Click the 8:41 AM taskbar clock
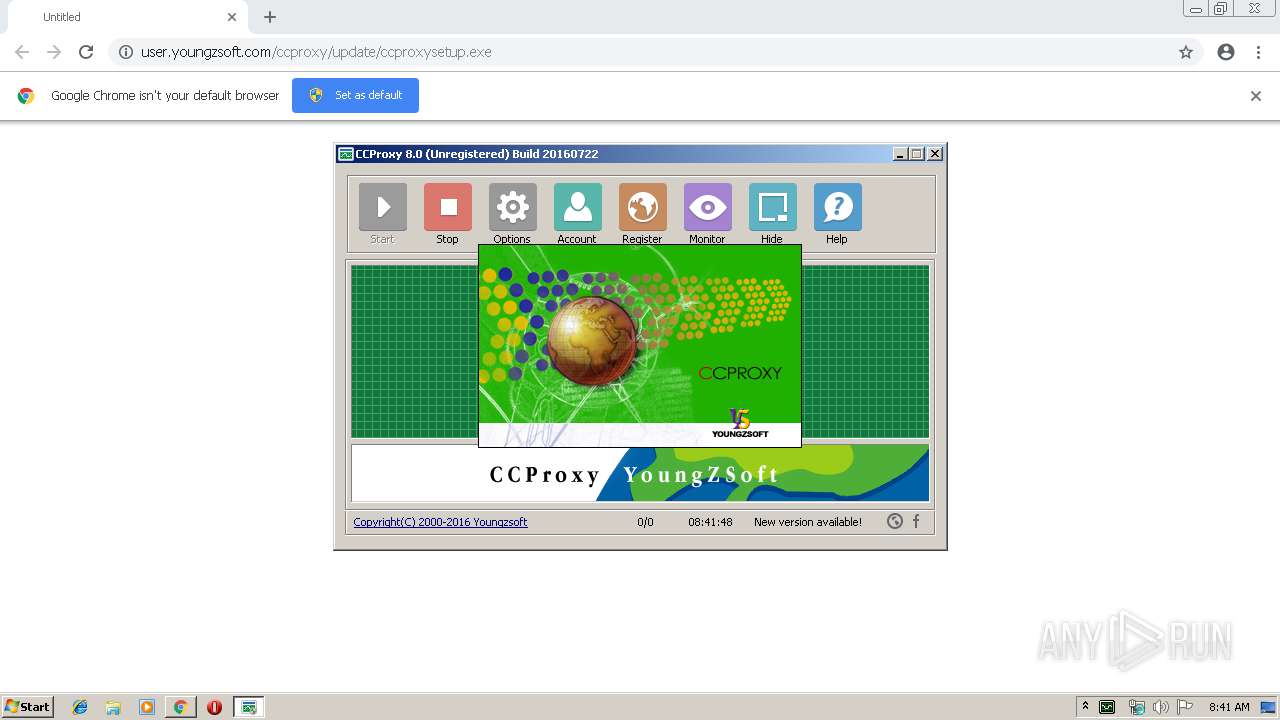This screenshot has height=720, width=1280. [x=1229, y=707]
